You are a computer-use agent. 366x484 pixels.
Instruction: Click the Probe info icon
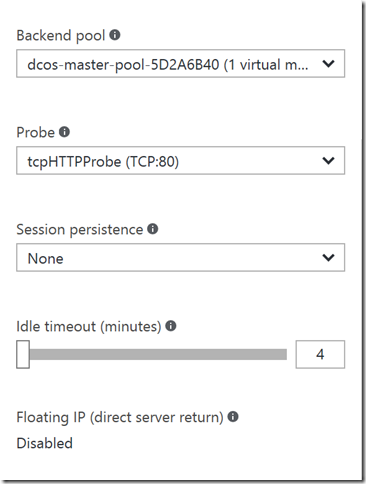pyautogui.click(x=64, y=132)
